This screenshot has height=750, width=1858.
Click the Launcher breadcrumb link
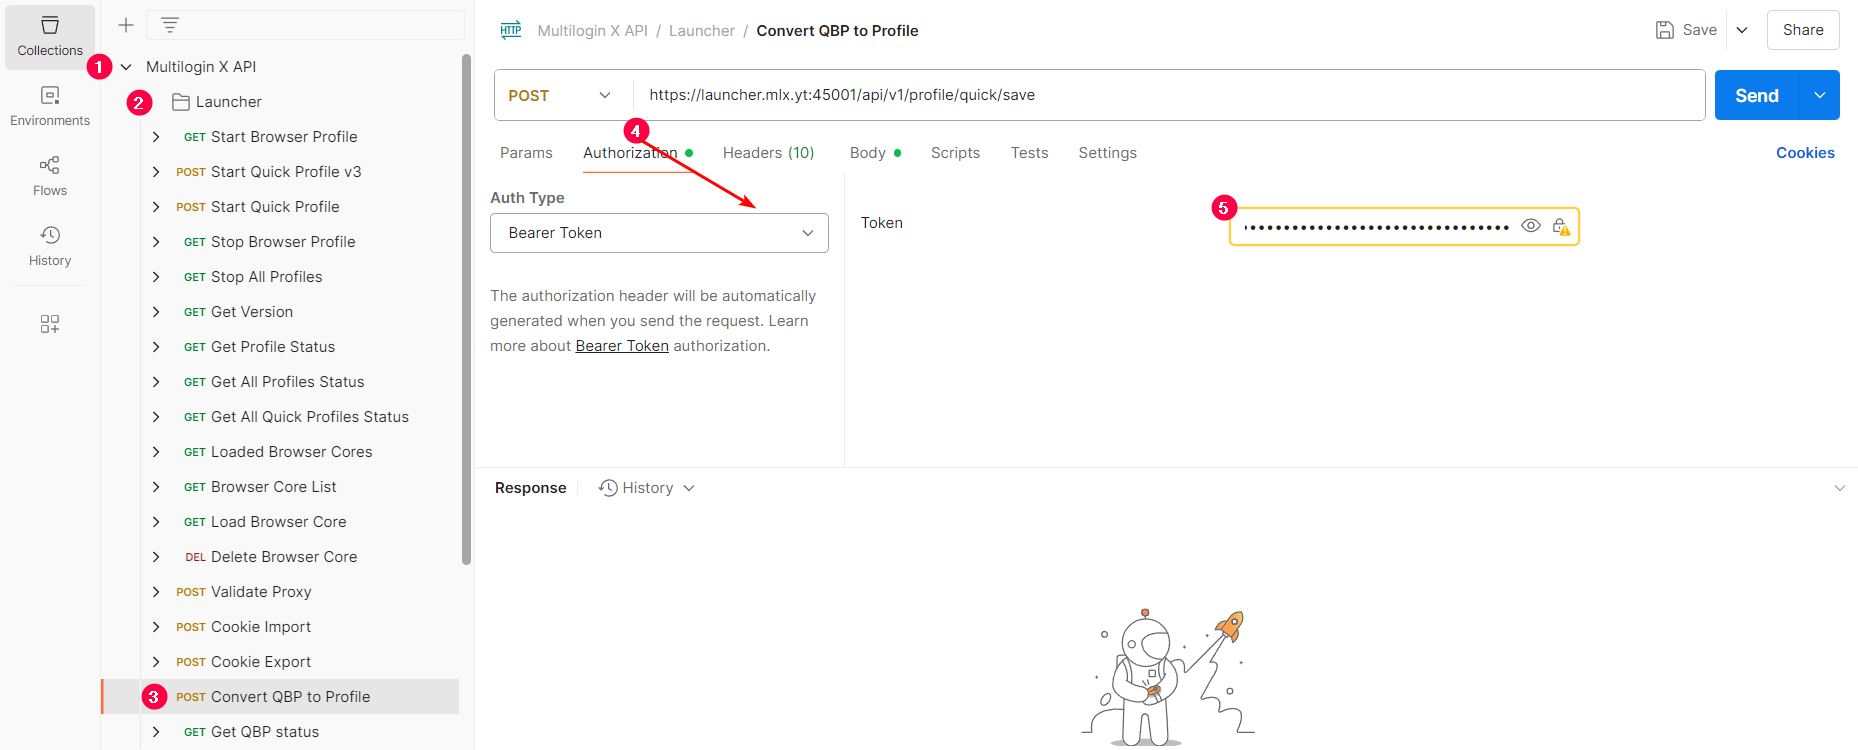click(x=701, y=31)
